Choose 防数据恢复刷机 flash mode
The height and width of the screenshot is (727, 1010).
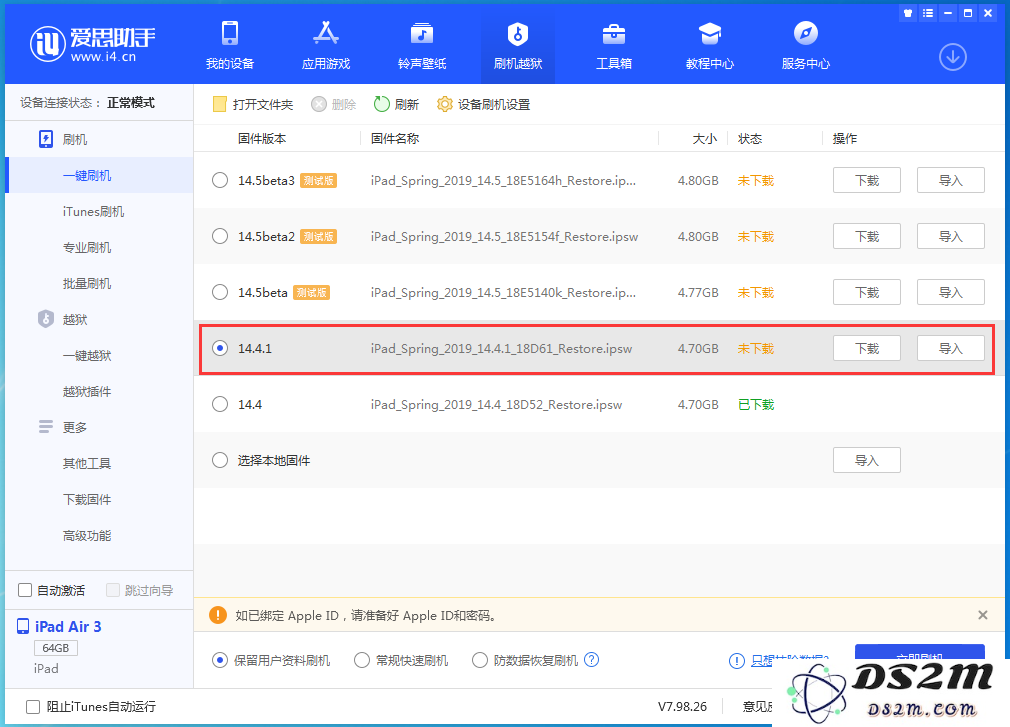(x=480, y=660)
